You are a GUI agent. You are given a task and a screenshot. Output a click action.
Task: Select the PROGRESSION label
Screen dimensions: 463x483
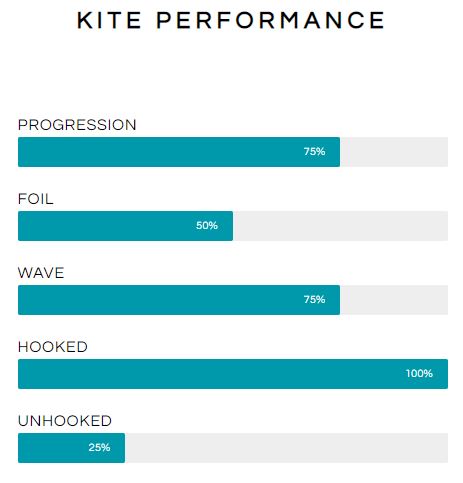(x=77, y=125)
